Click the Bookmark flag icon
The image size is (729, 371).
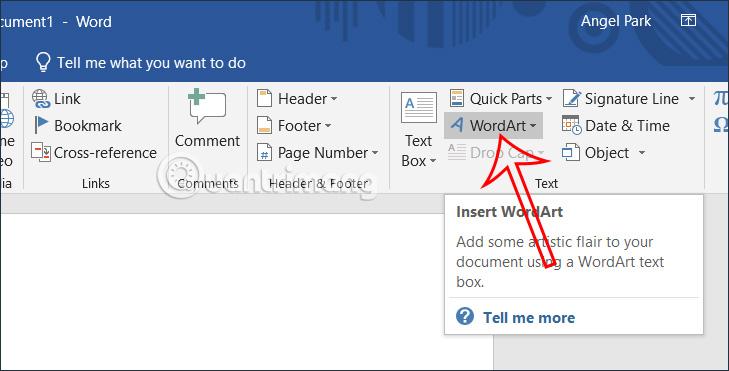tap(41, 126)
